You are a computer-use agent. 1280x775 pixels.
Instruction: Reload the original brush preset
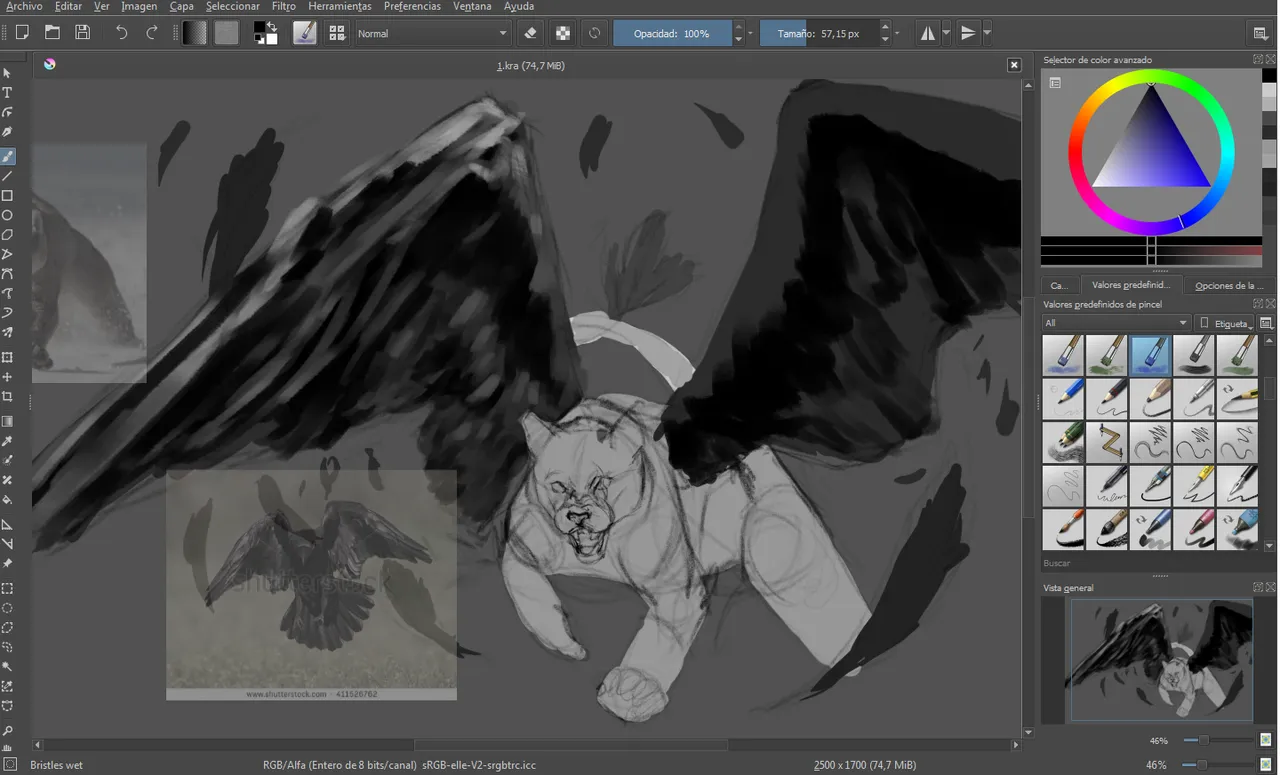[595, 33]
